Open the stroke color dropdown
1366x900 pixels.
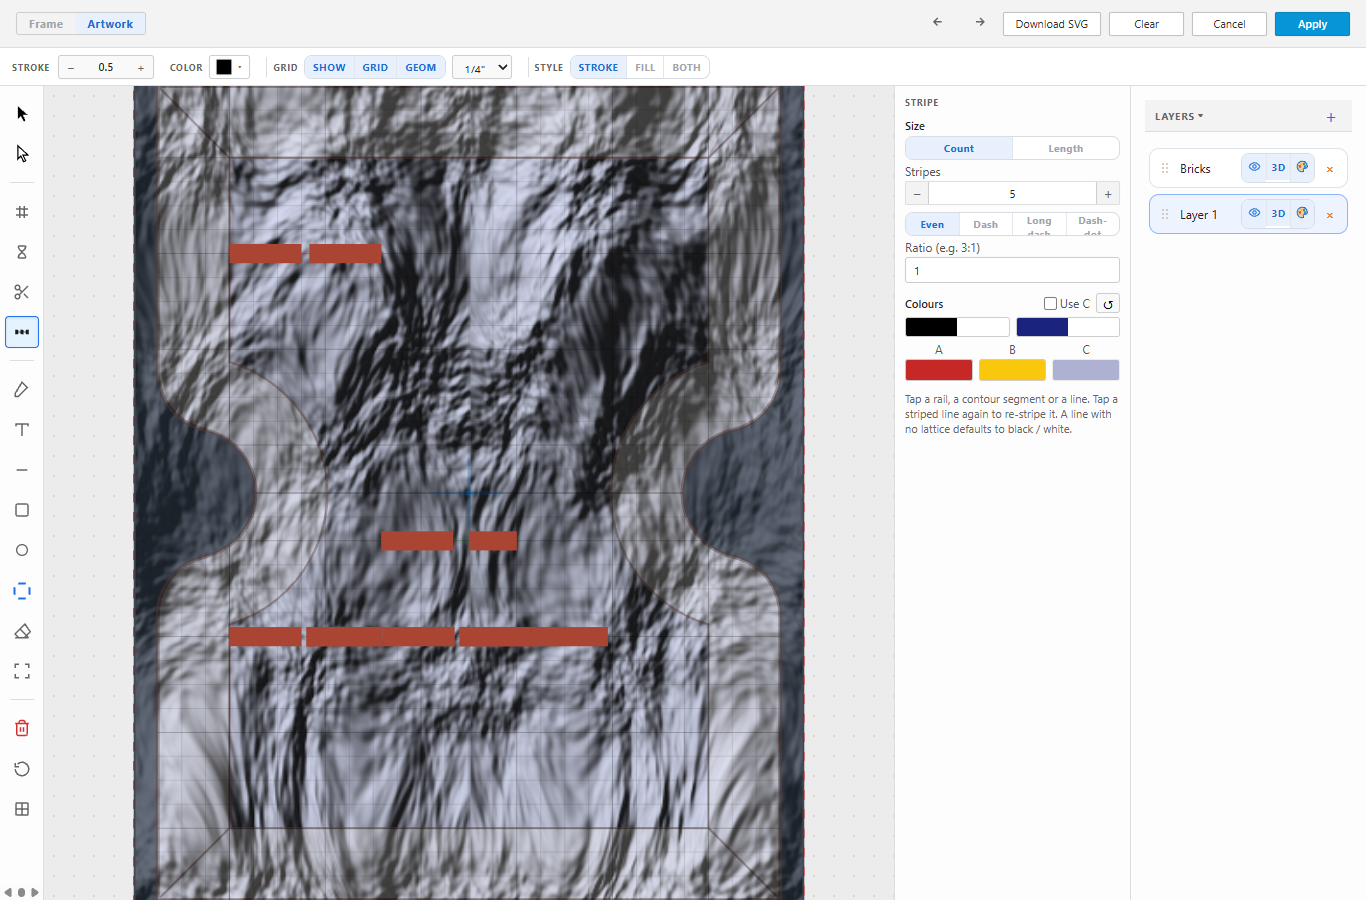coord(229,67)
